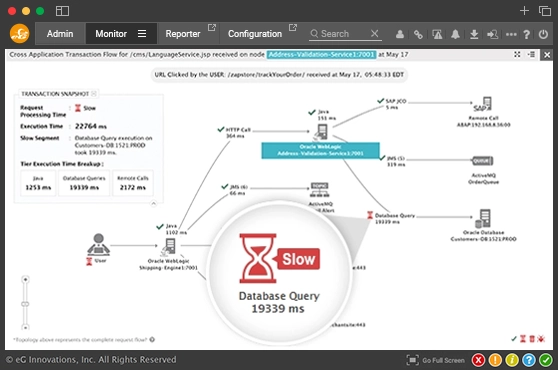Toggle the green normal status circle

[546, 360]
